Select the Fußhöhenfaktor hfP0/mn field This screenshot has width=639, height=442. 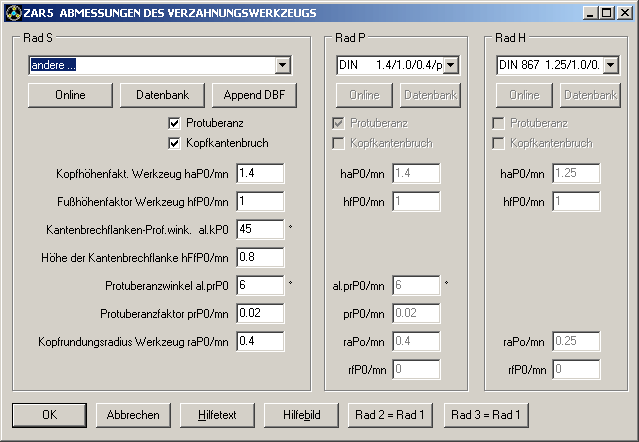(260, 202)
